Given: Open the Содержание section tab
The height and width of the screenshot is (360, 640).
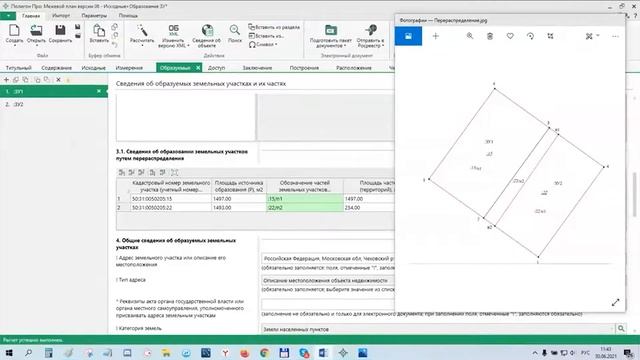Looking at the screenshot, I should point(56,68).
